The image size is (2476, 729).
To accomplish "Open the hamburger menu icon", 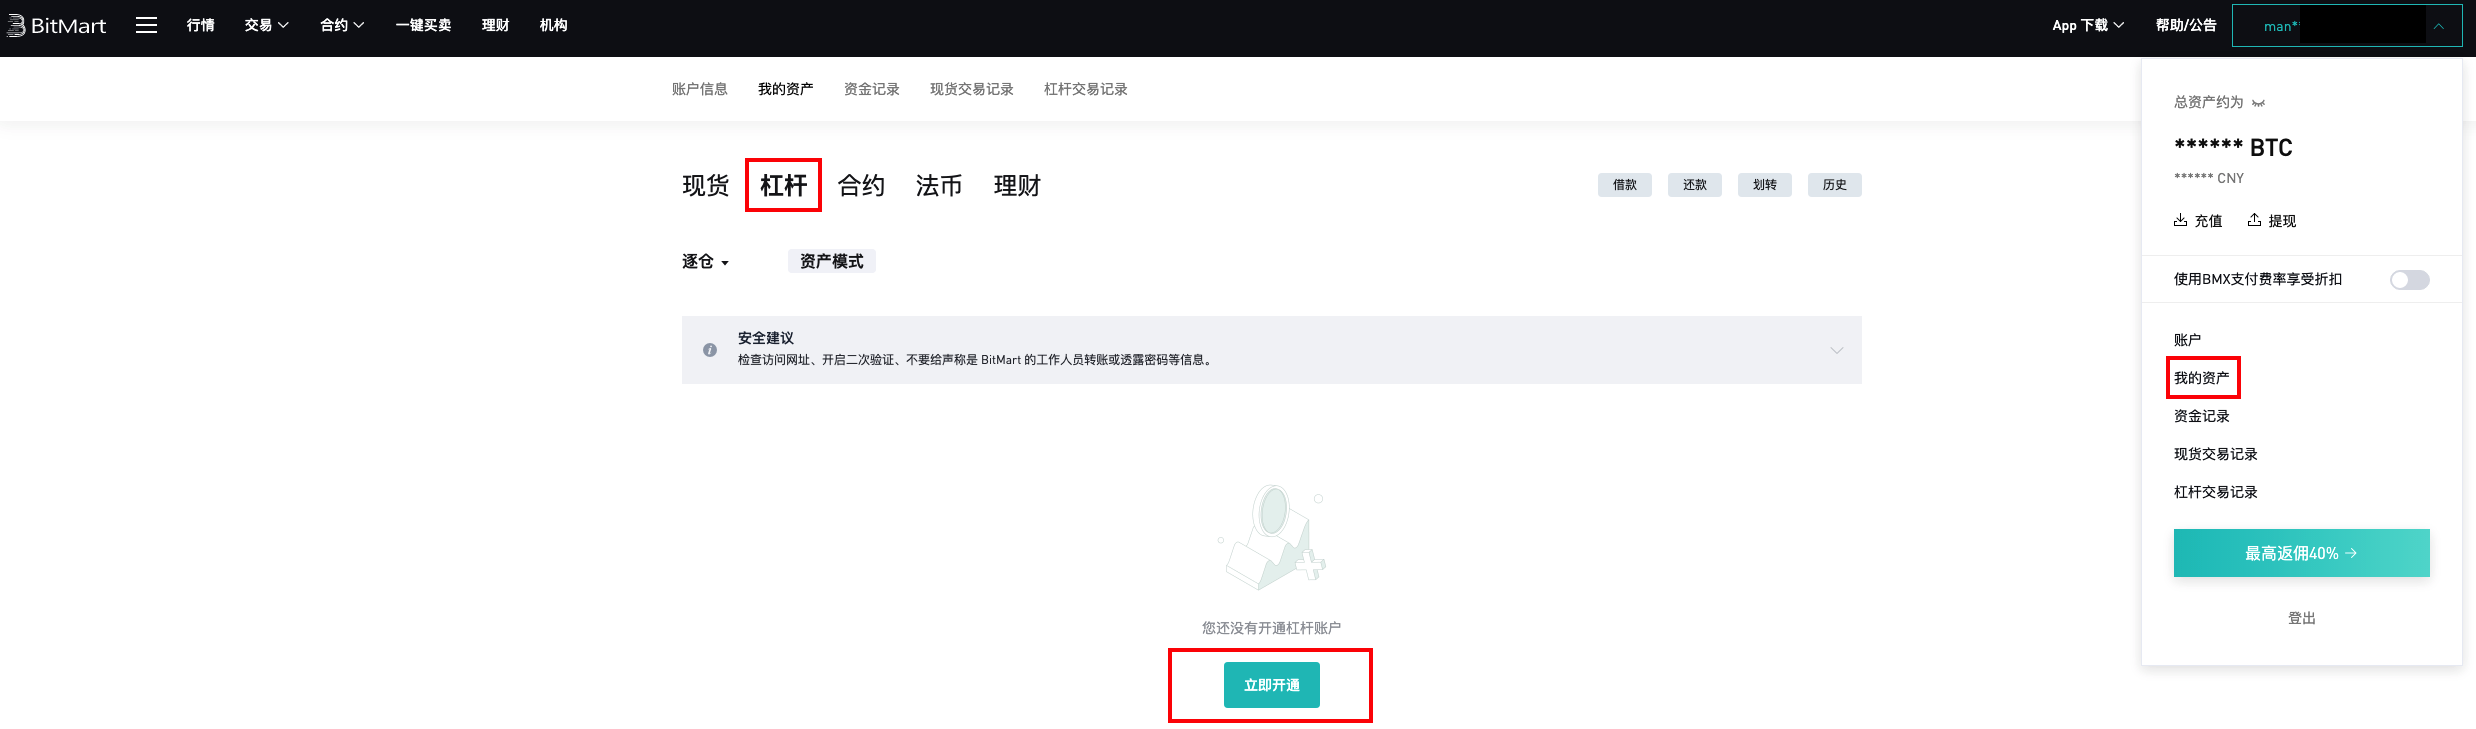I will [x=146, y=26].
